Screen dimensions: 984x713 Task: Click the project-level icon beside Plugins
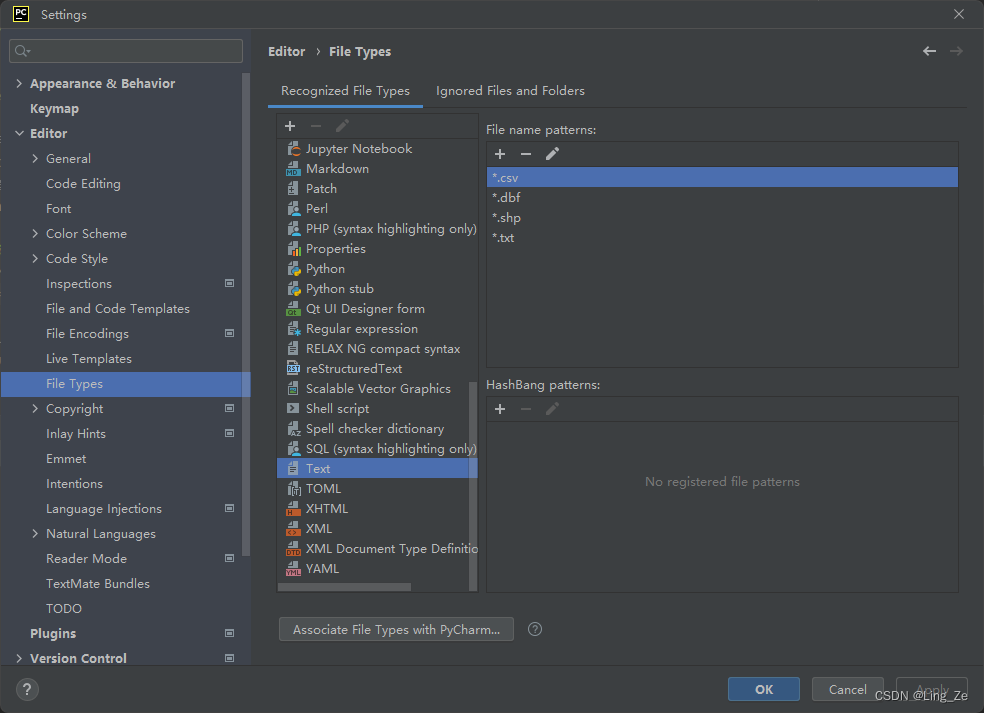(230, 634)
